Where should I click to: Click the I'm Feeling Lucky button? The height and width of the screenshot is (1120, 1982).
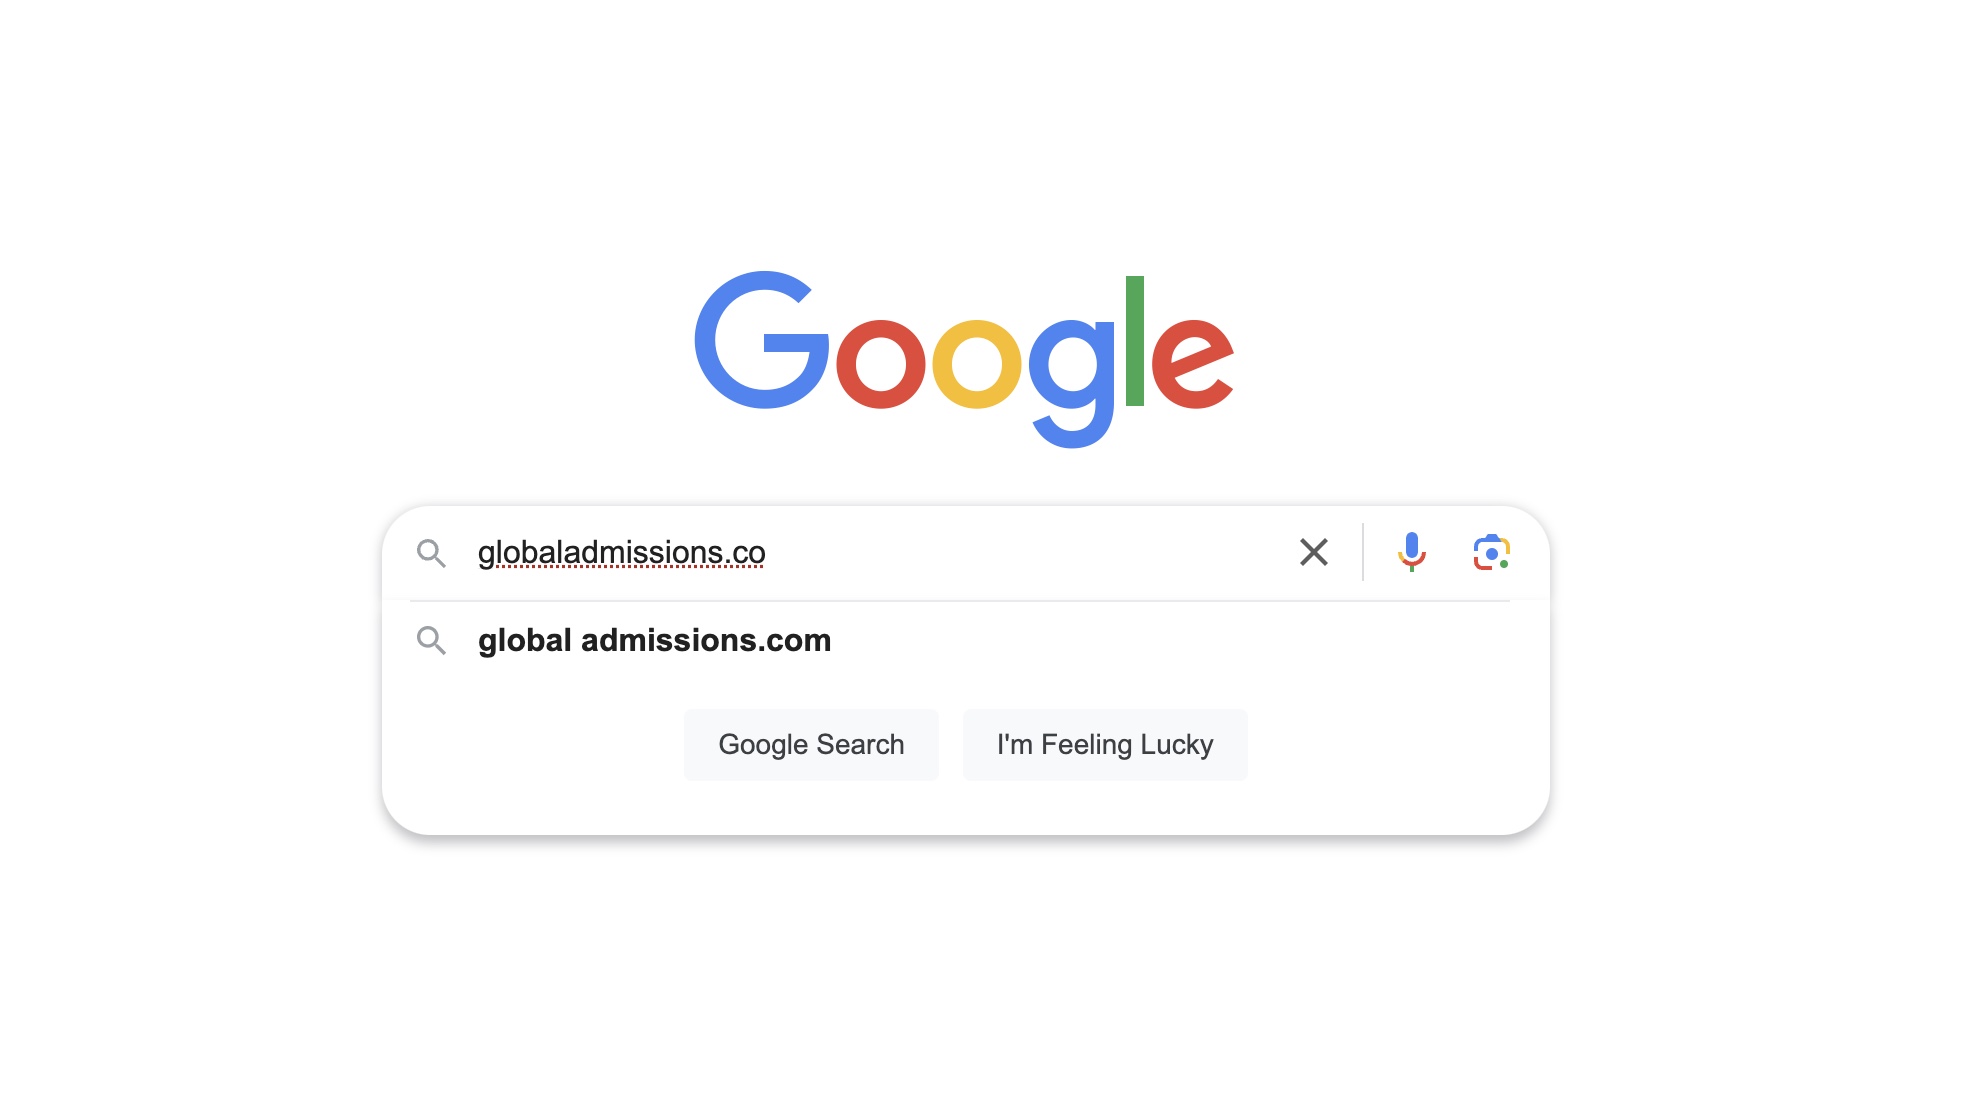point(1105,745)
